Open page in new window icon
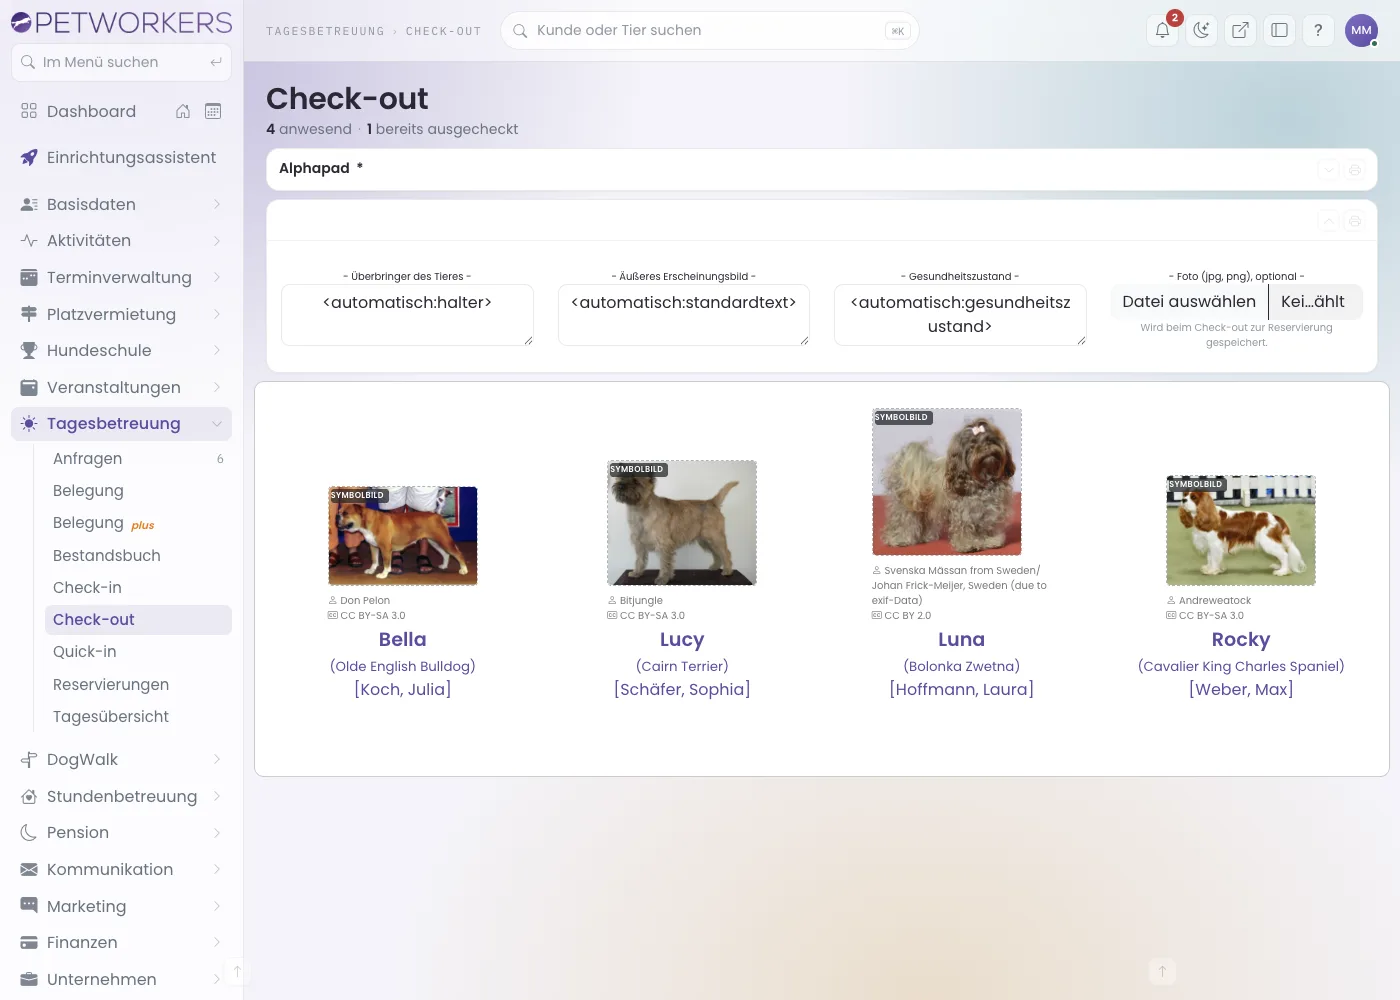 (x=1240, y=30)
